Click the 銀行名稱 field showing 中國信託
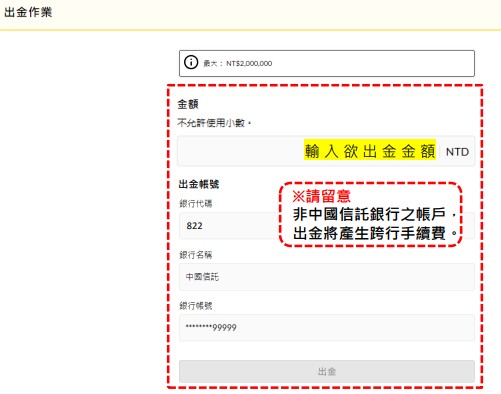Screen dimensions: 501x394 pyautogui.click(x=327, y=277)
